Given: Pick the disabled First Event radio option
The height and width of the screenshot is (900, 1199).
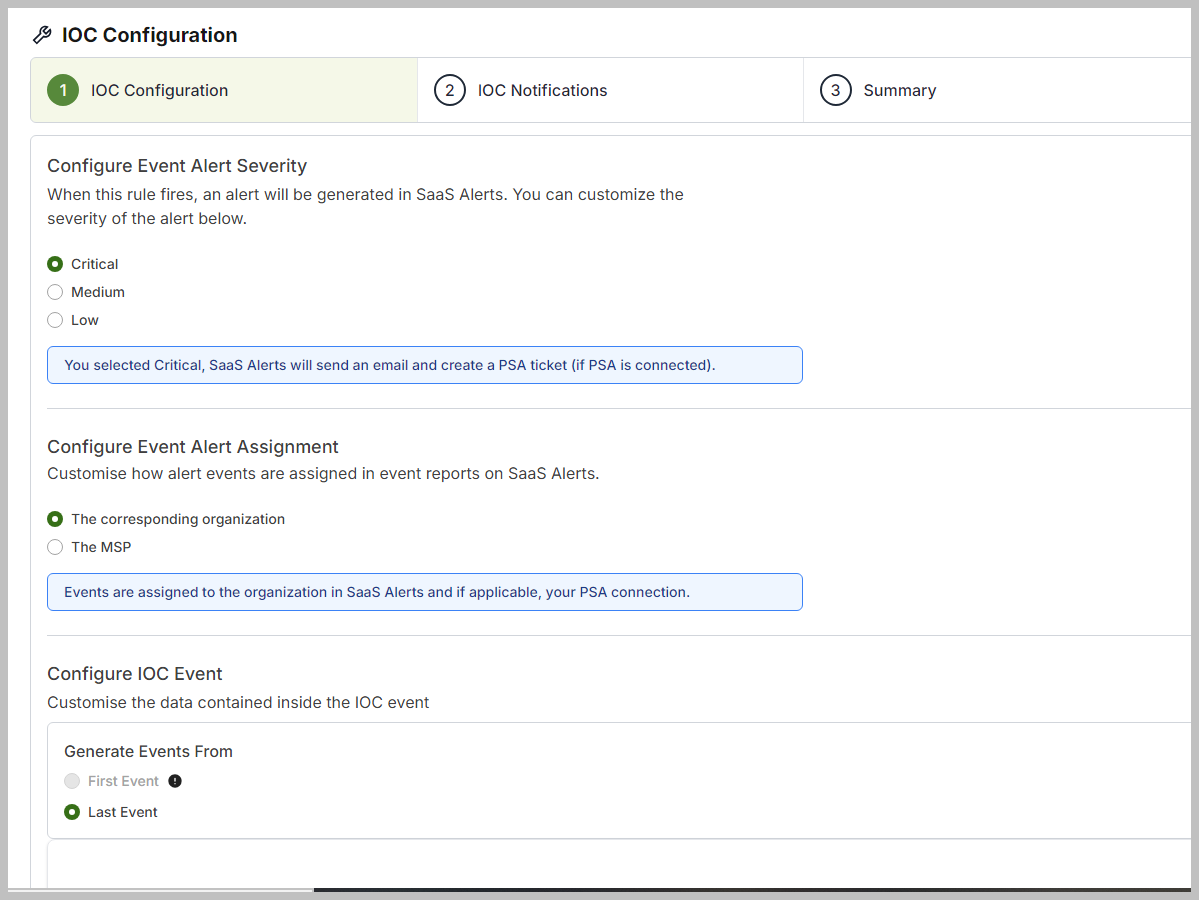Looking at the screenshot, I should 72,781.
